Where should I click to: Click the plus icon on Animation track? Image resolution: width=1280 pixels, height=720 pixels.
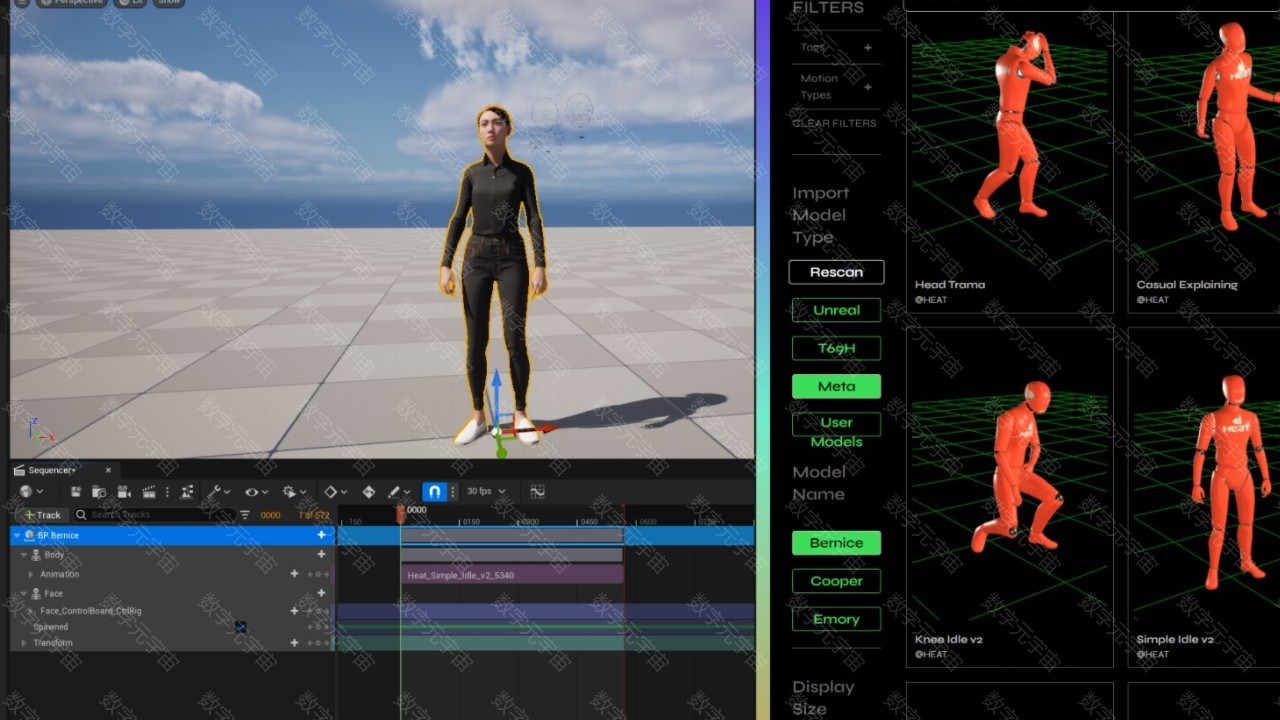pos(294,574)
